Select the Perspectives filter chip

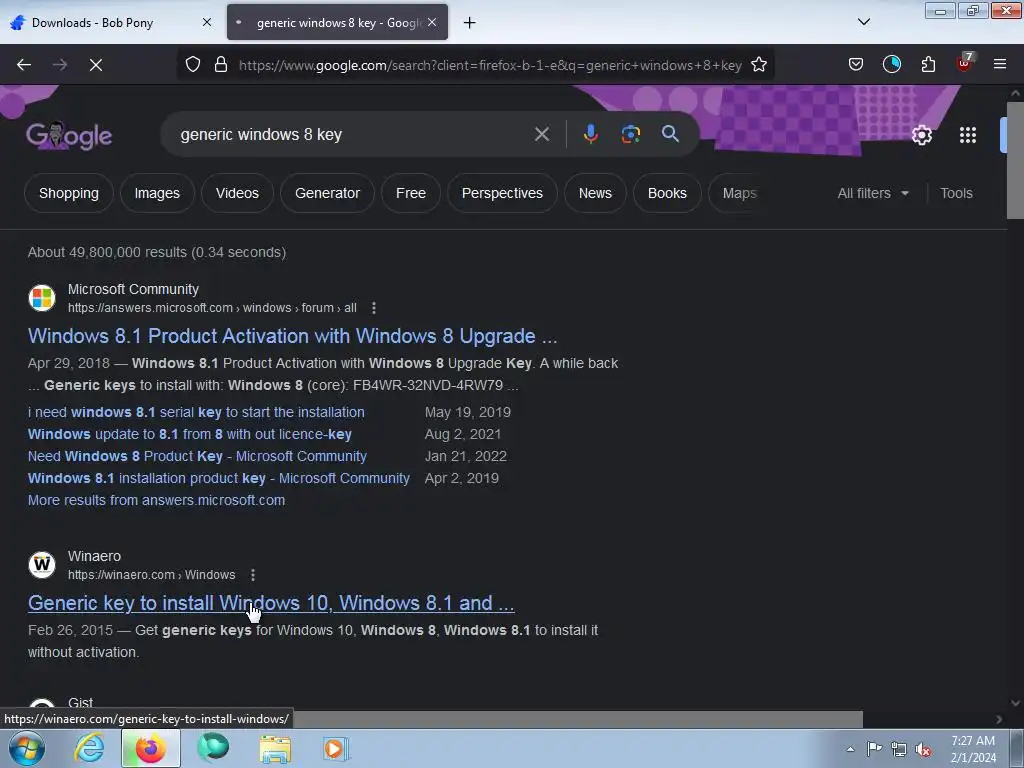502,193
